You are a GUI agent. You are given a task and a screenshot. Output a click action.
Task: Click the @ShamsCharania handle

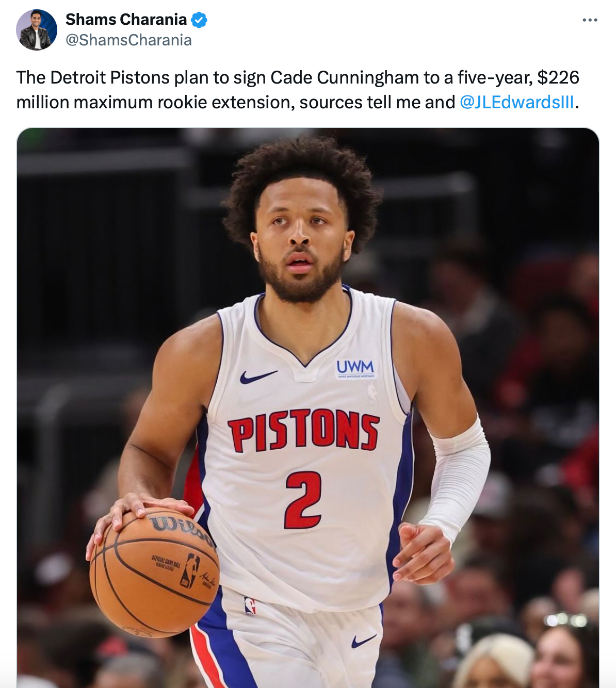click(x=128, y=40)
